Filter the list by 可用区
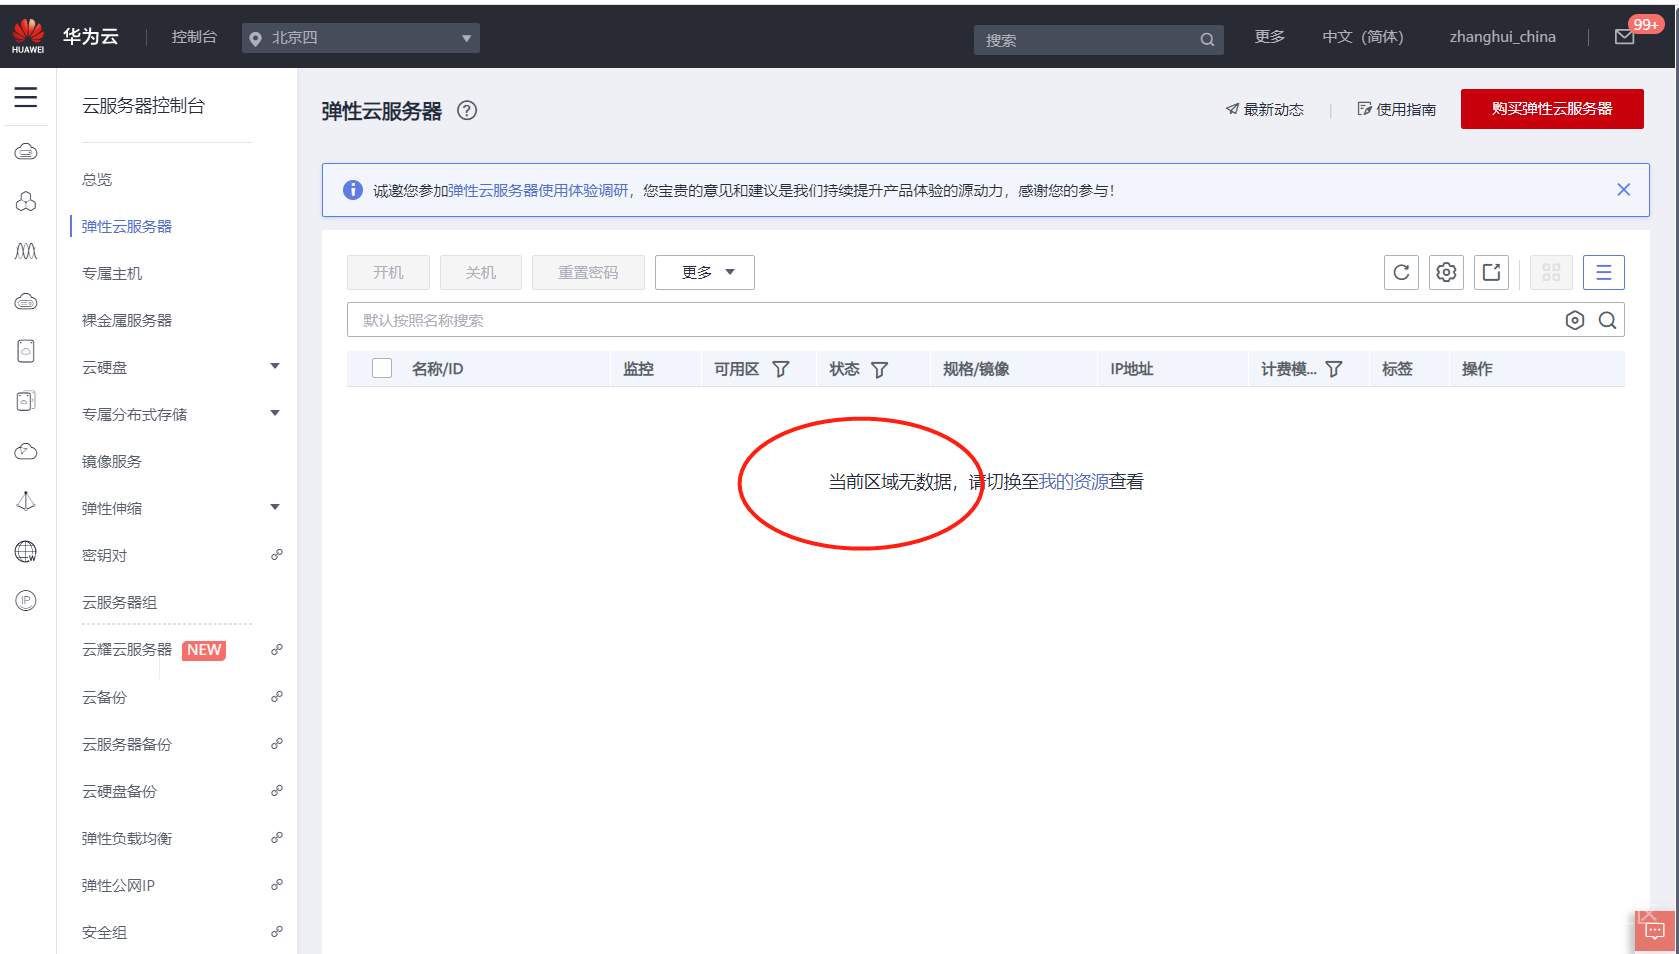The image size is (1679, 954). 781,369
